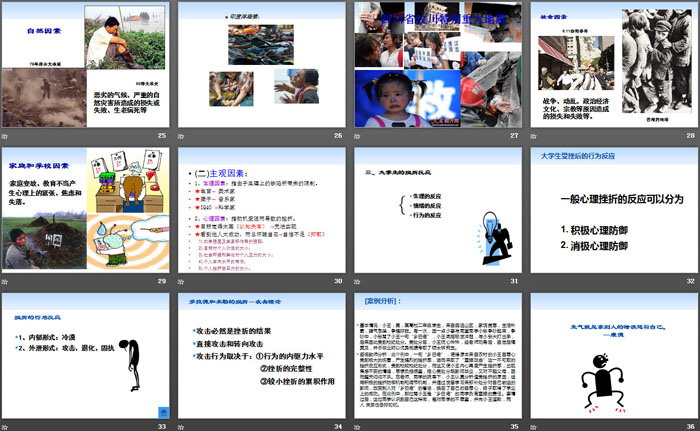Select slide 26 thumbnail with three photos
700x431 pixels.
pyautogui.click(x=262, y=65)
